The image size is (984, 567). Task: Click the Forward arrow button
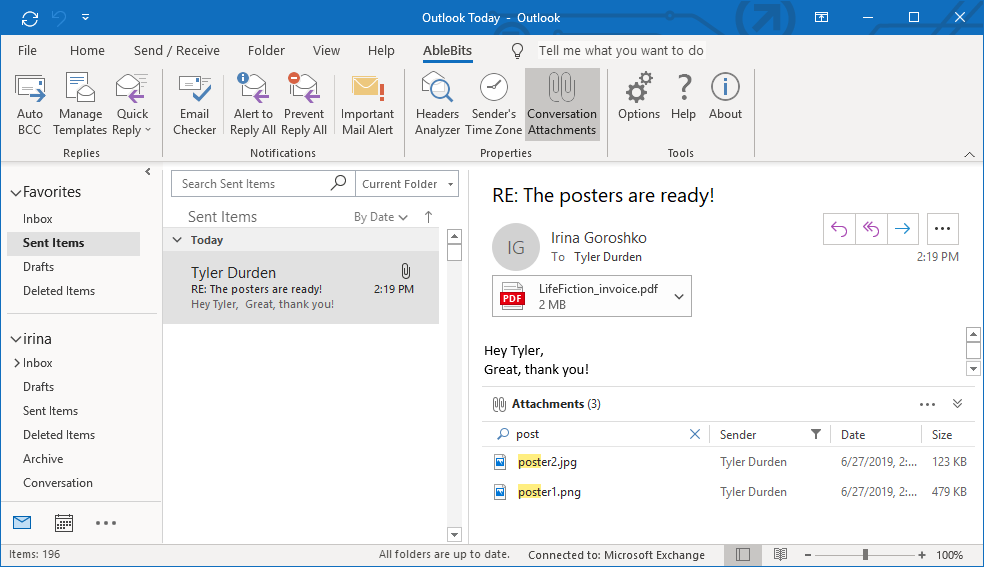tap(902, 229)
